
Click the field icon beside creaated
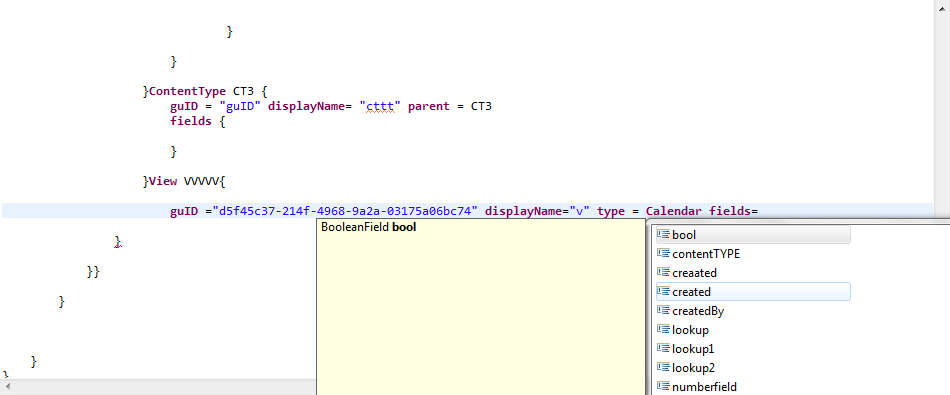(x=663, y=273)
